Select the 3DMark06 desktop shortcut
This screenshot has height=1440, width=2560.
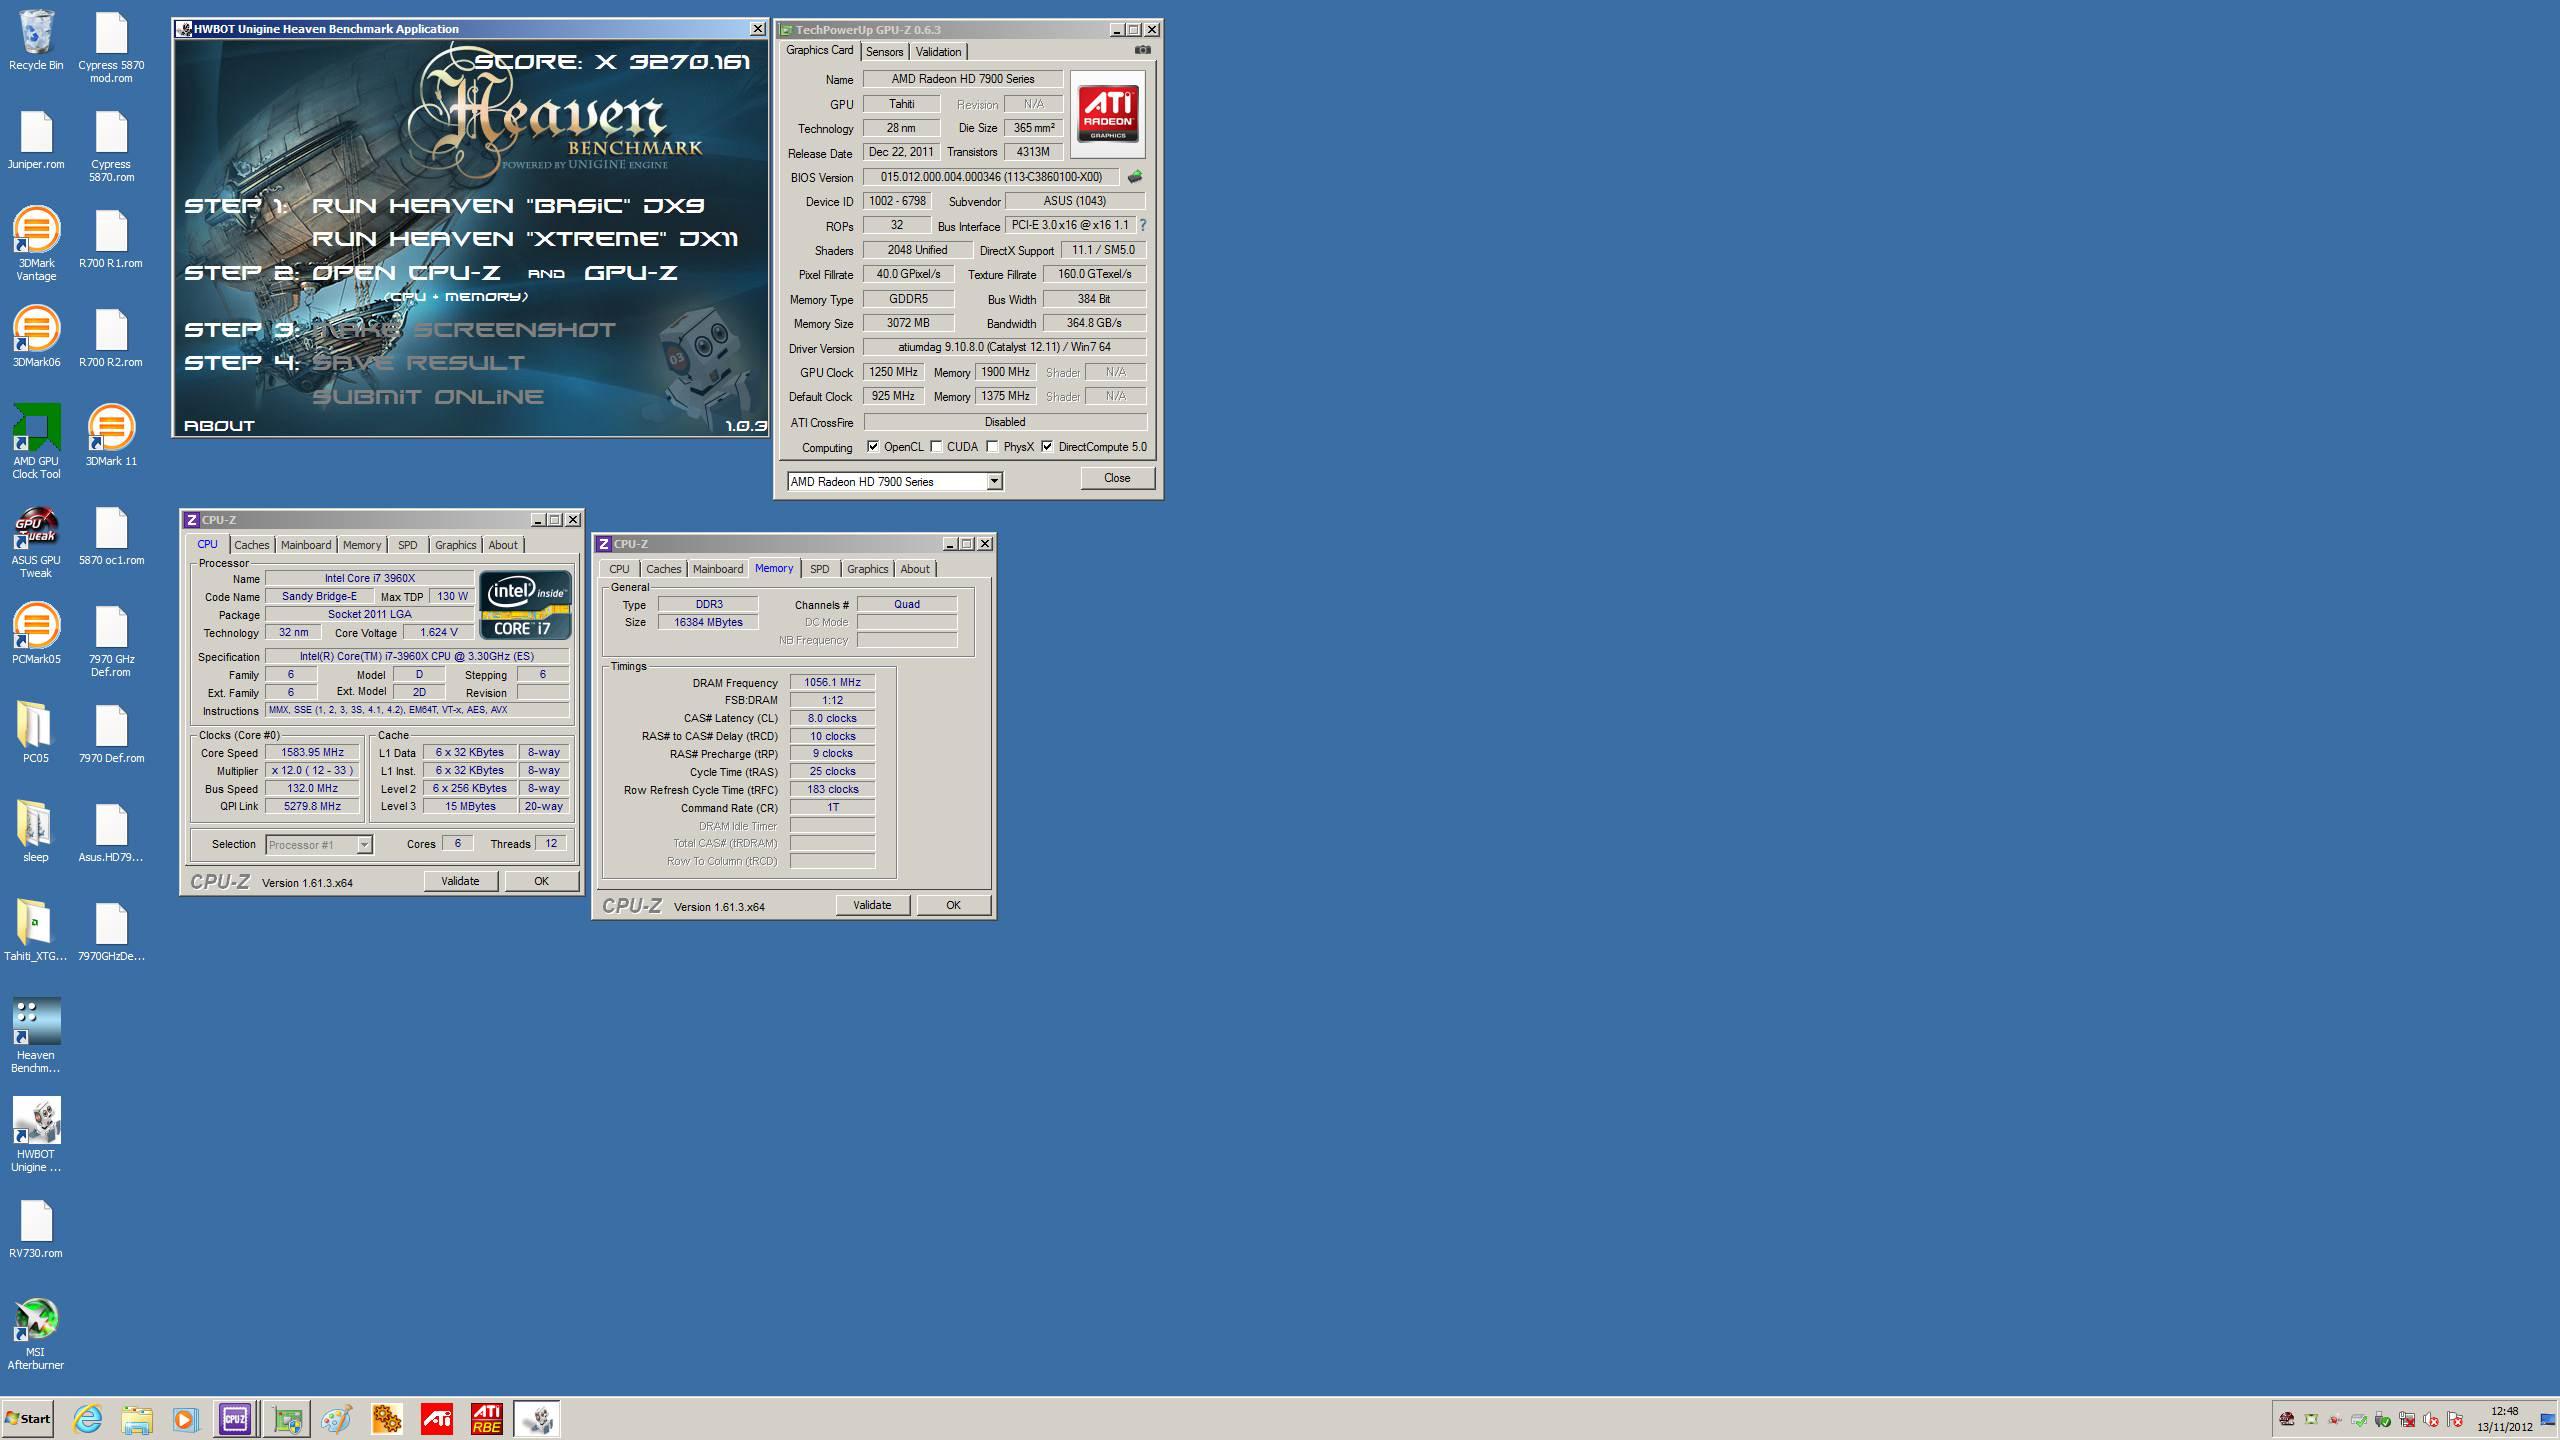point(36,337)
